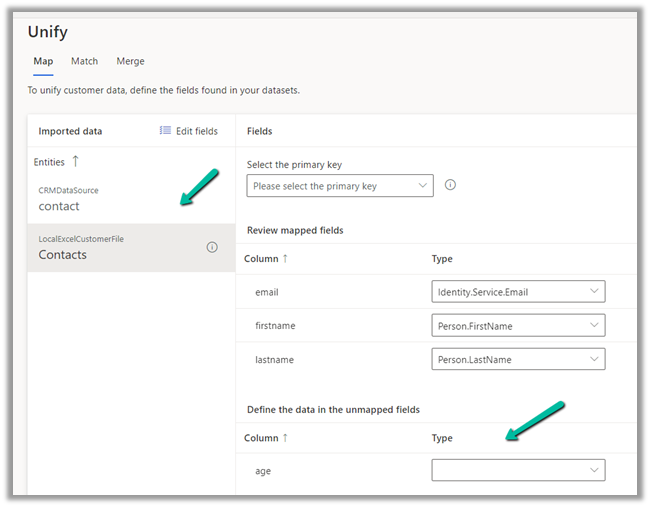Click the Edit fields button
650x507 pixels.
(x=189, y=131)
